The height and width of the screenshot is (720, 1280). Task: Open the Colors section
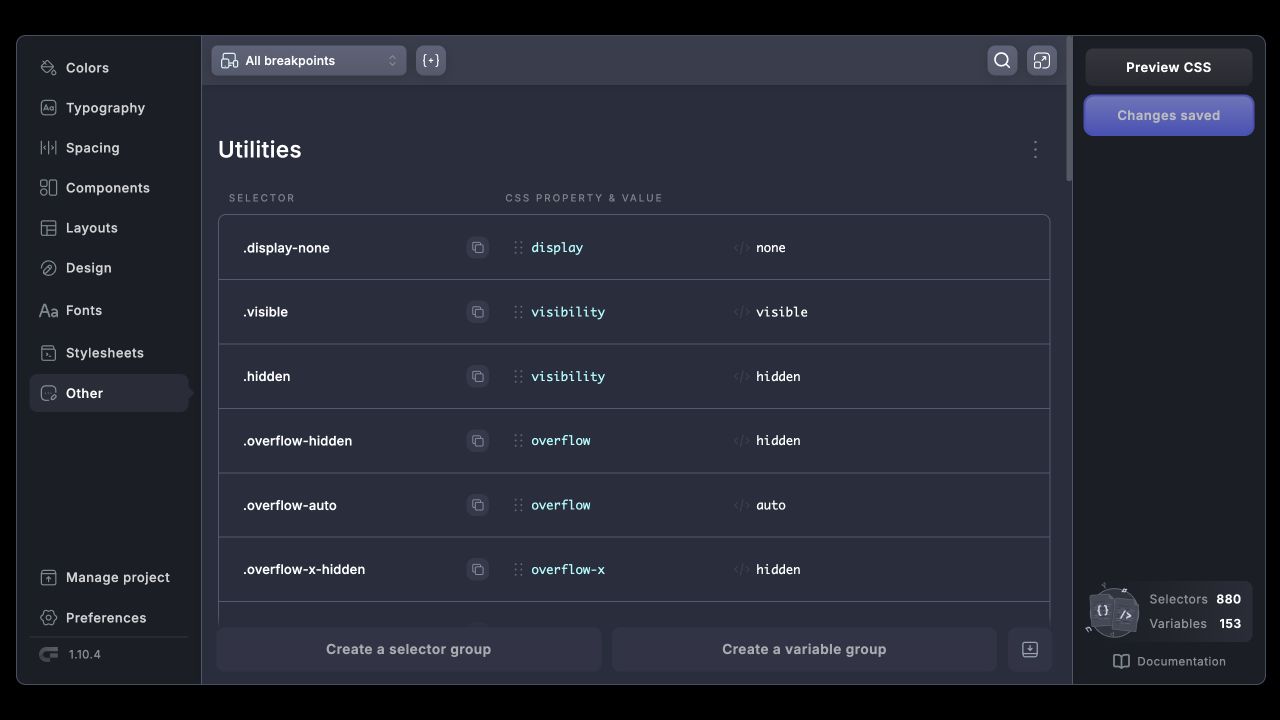[108, 68]
